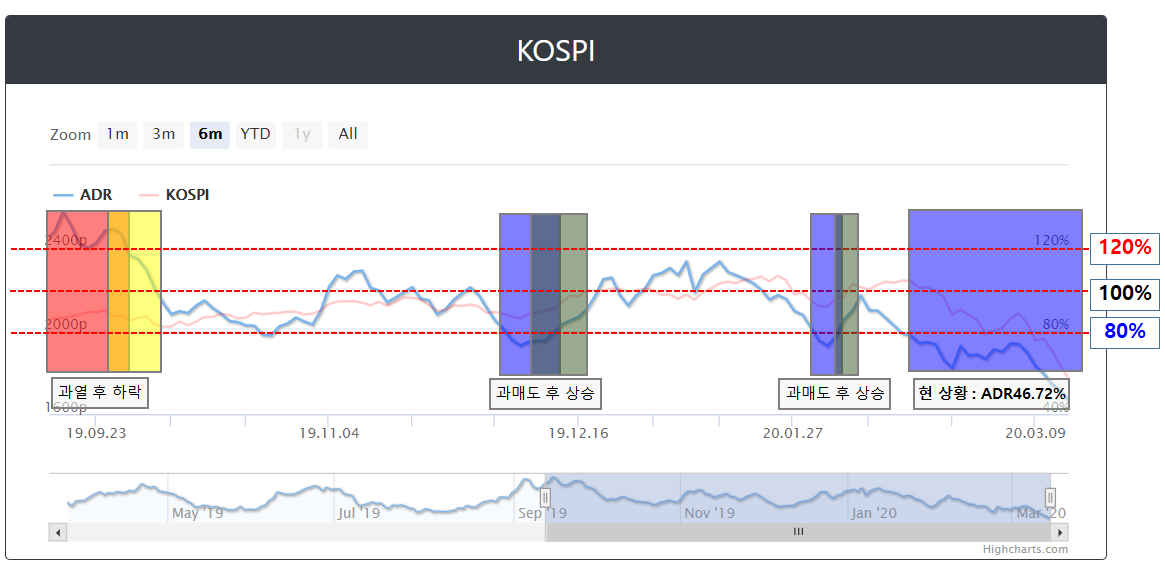This screenshot has height=575, width=1165.
Task: Click the Jul '19 navigator label
Action: [360, 513]
